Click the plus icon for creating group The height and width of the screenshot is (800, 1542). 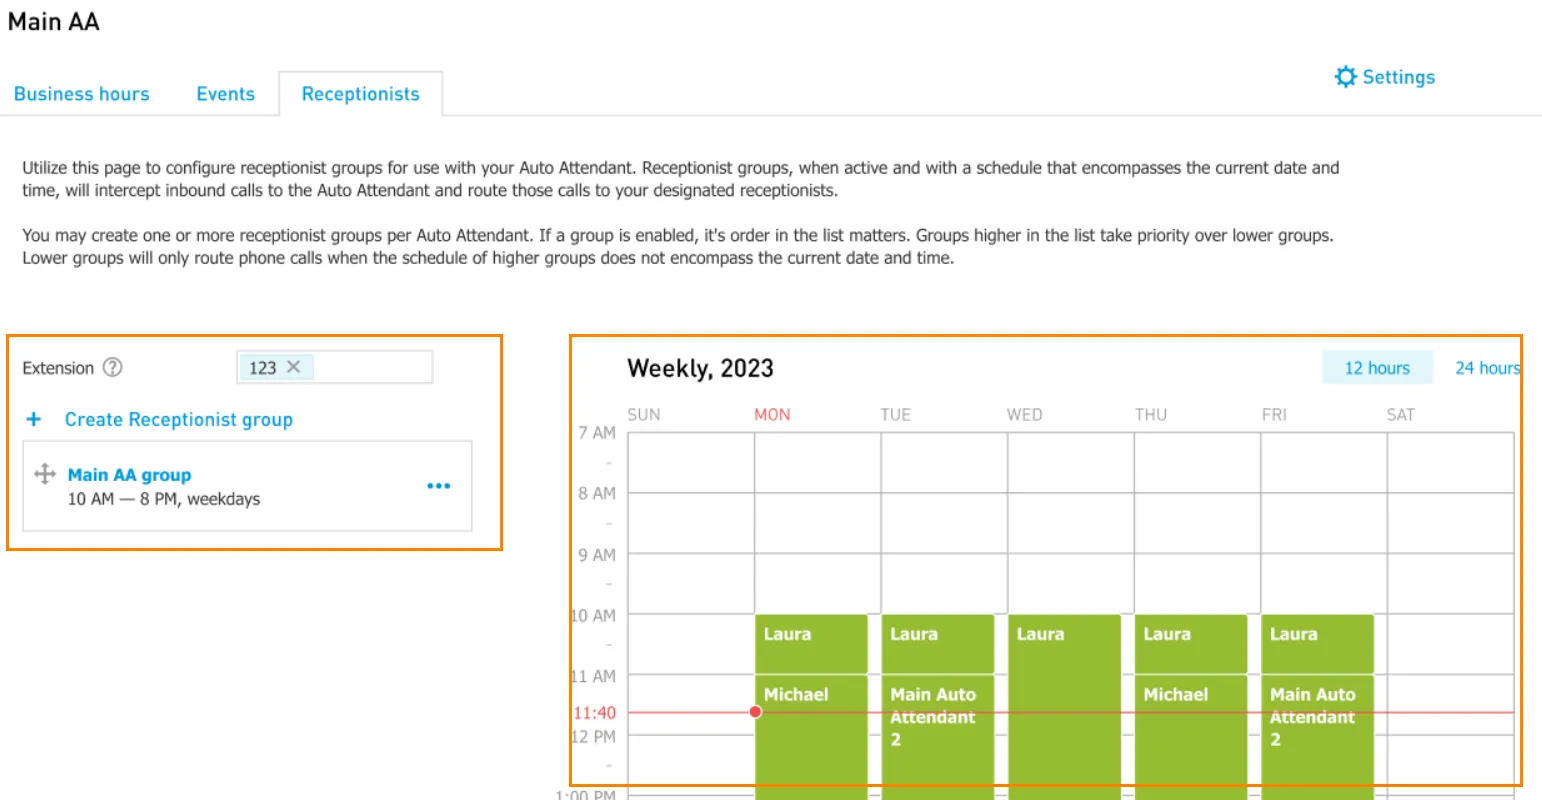point(34,419)
